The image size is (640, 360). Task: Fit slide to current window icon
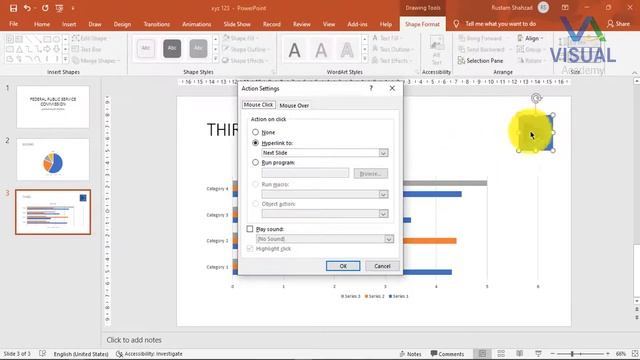click(635, 354)
